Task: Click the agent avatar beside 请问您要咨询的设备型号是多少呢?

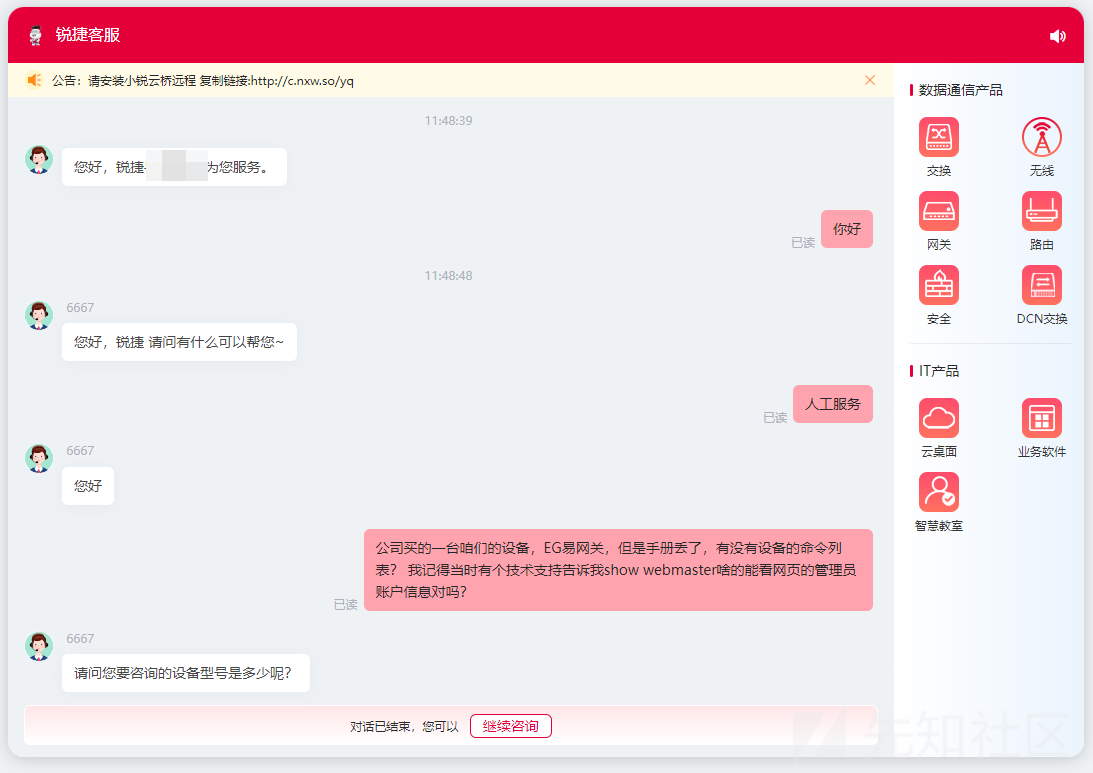Action: click(39, 647)
